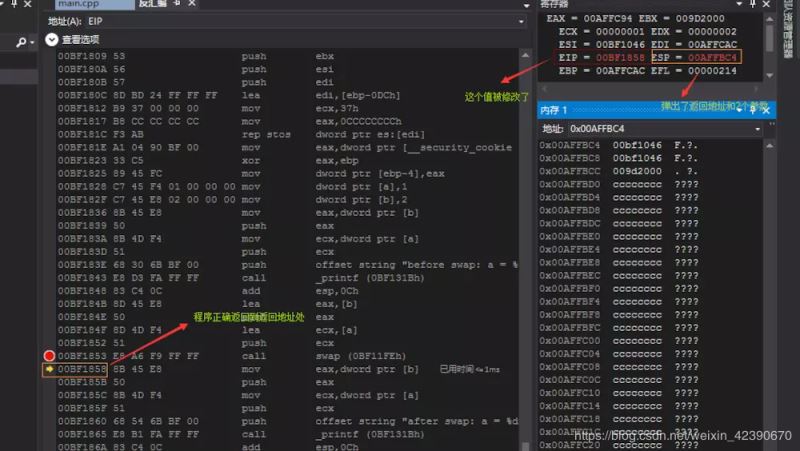Screen dimensions: 800x451
Task: Select memory row 0x00AFFBFC
Action: tap(619, 328)
